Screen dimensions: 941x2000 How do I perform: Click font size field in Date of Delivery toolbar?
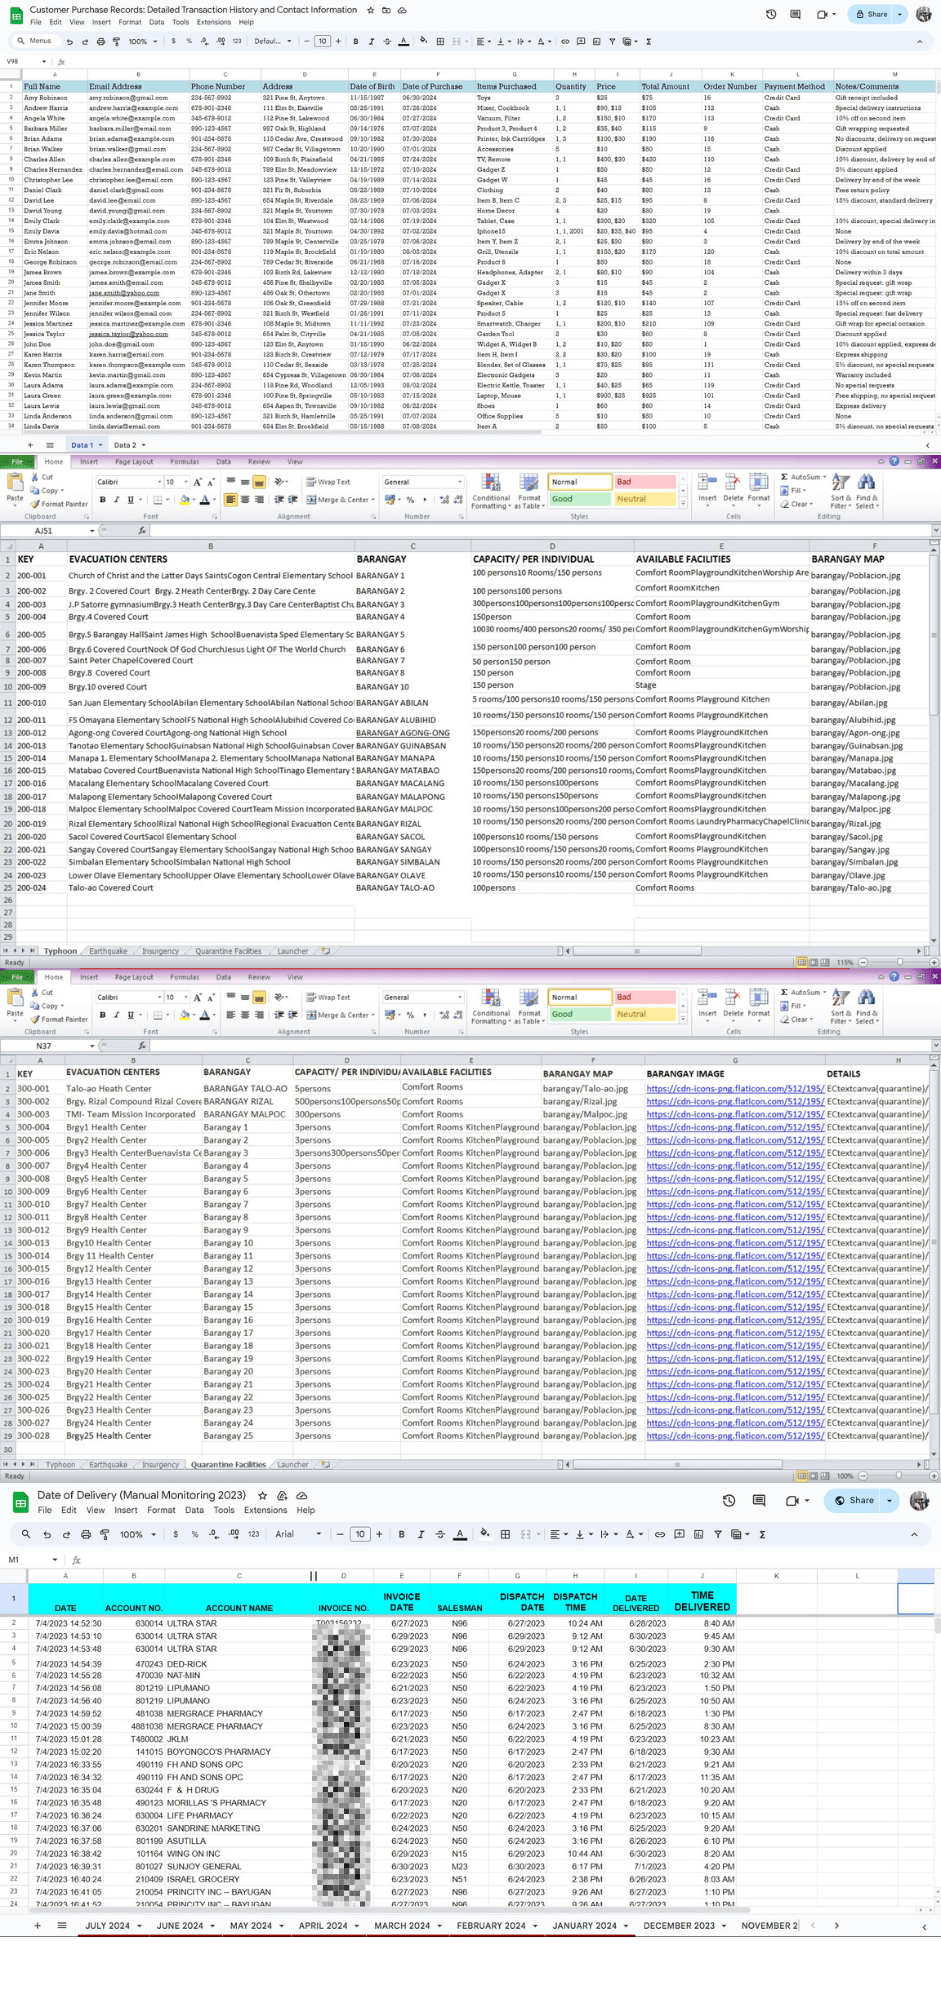(x=360, y=1534)
